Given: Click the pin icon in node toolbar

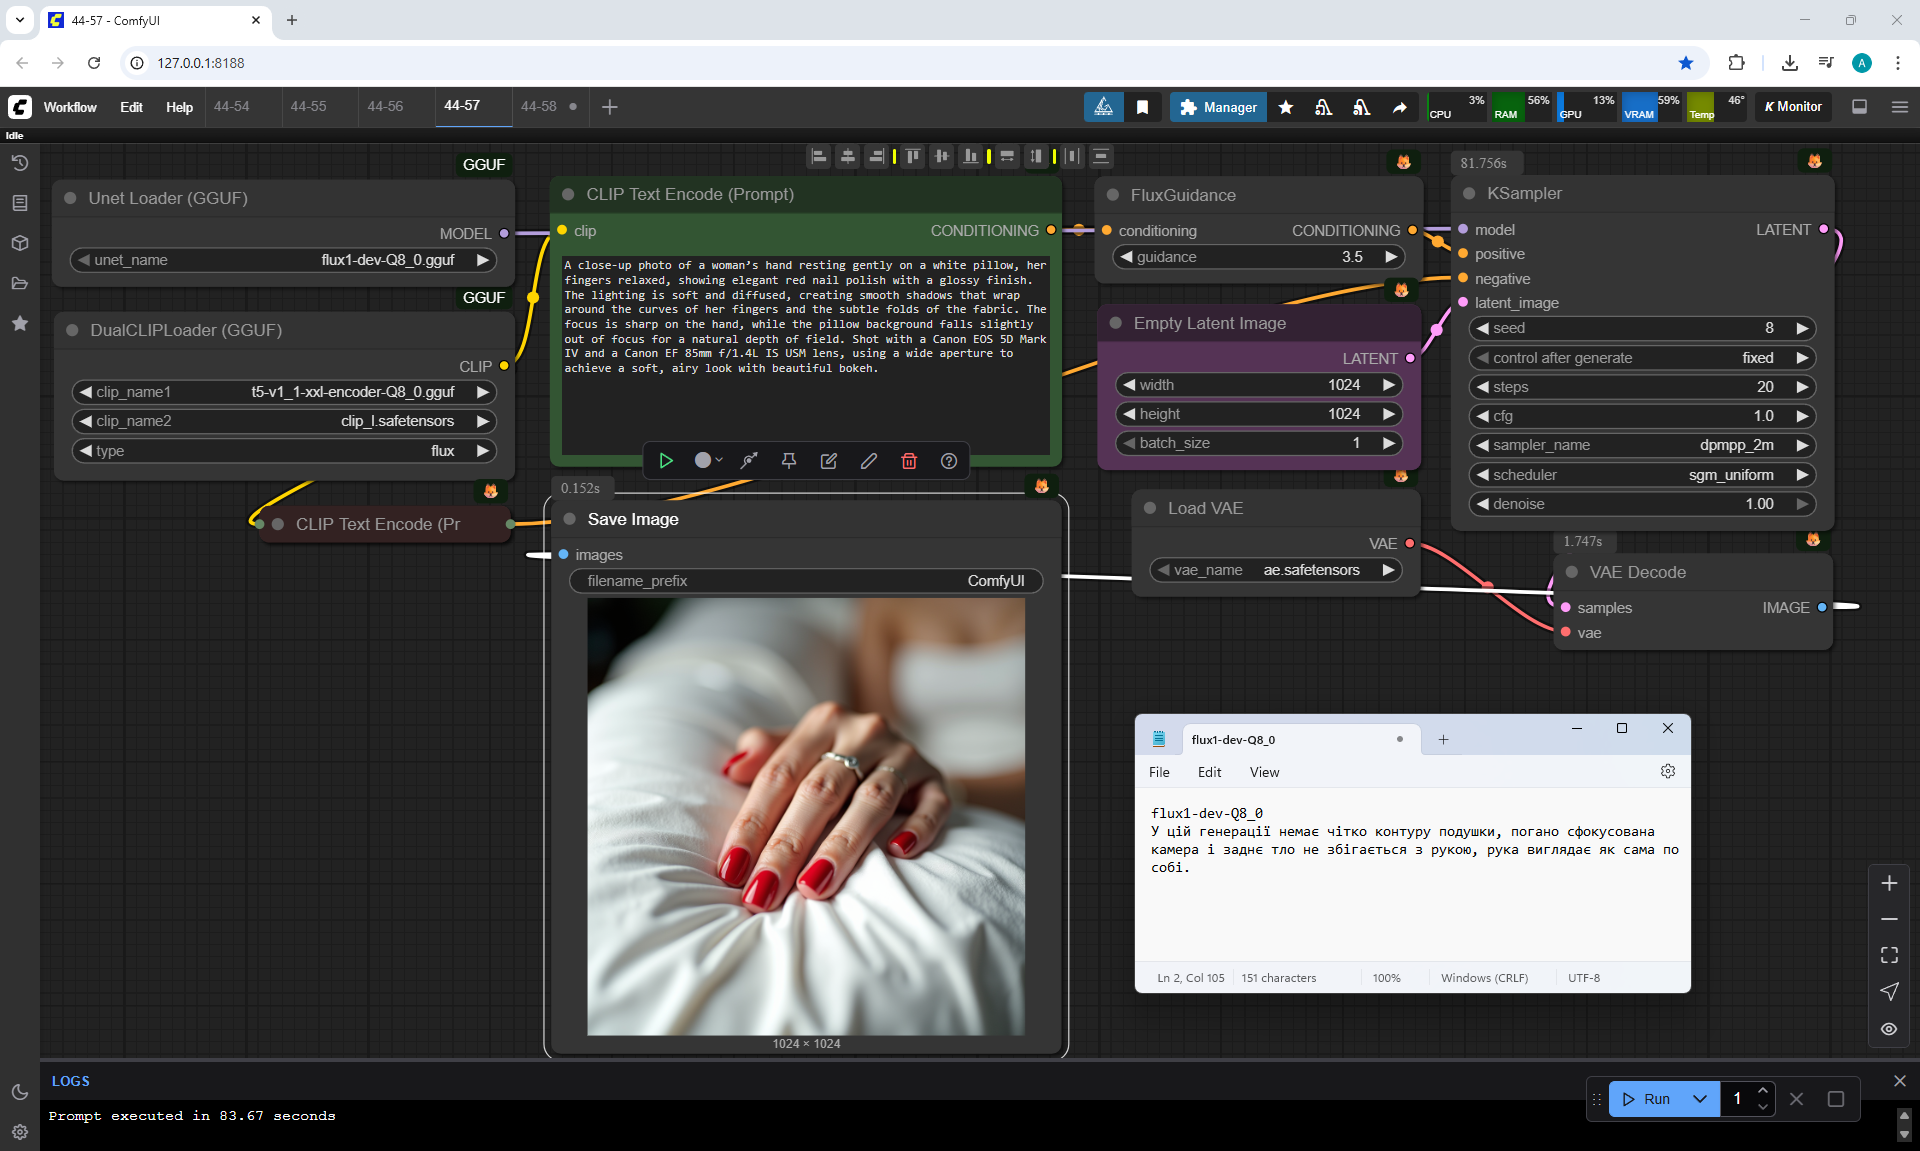Looking at the screenshot, I should click(x=789, y=461).
